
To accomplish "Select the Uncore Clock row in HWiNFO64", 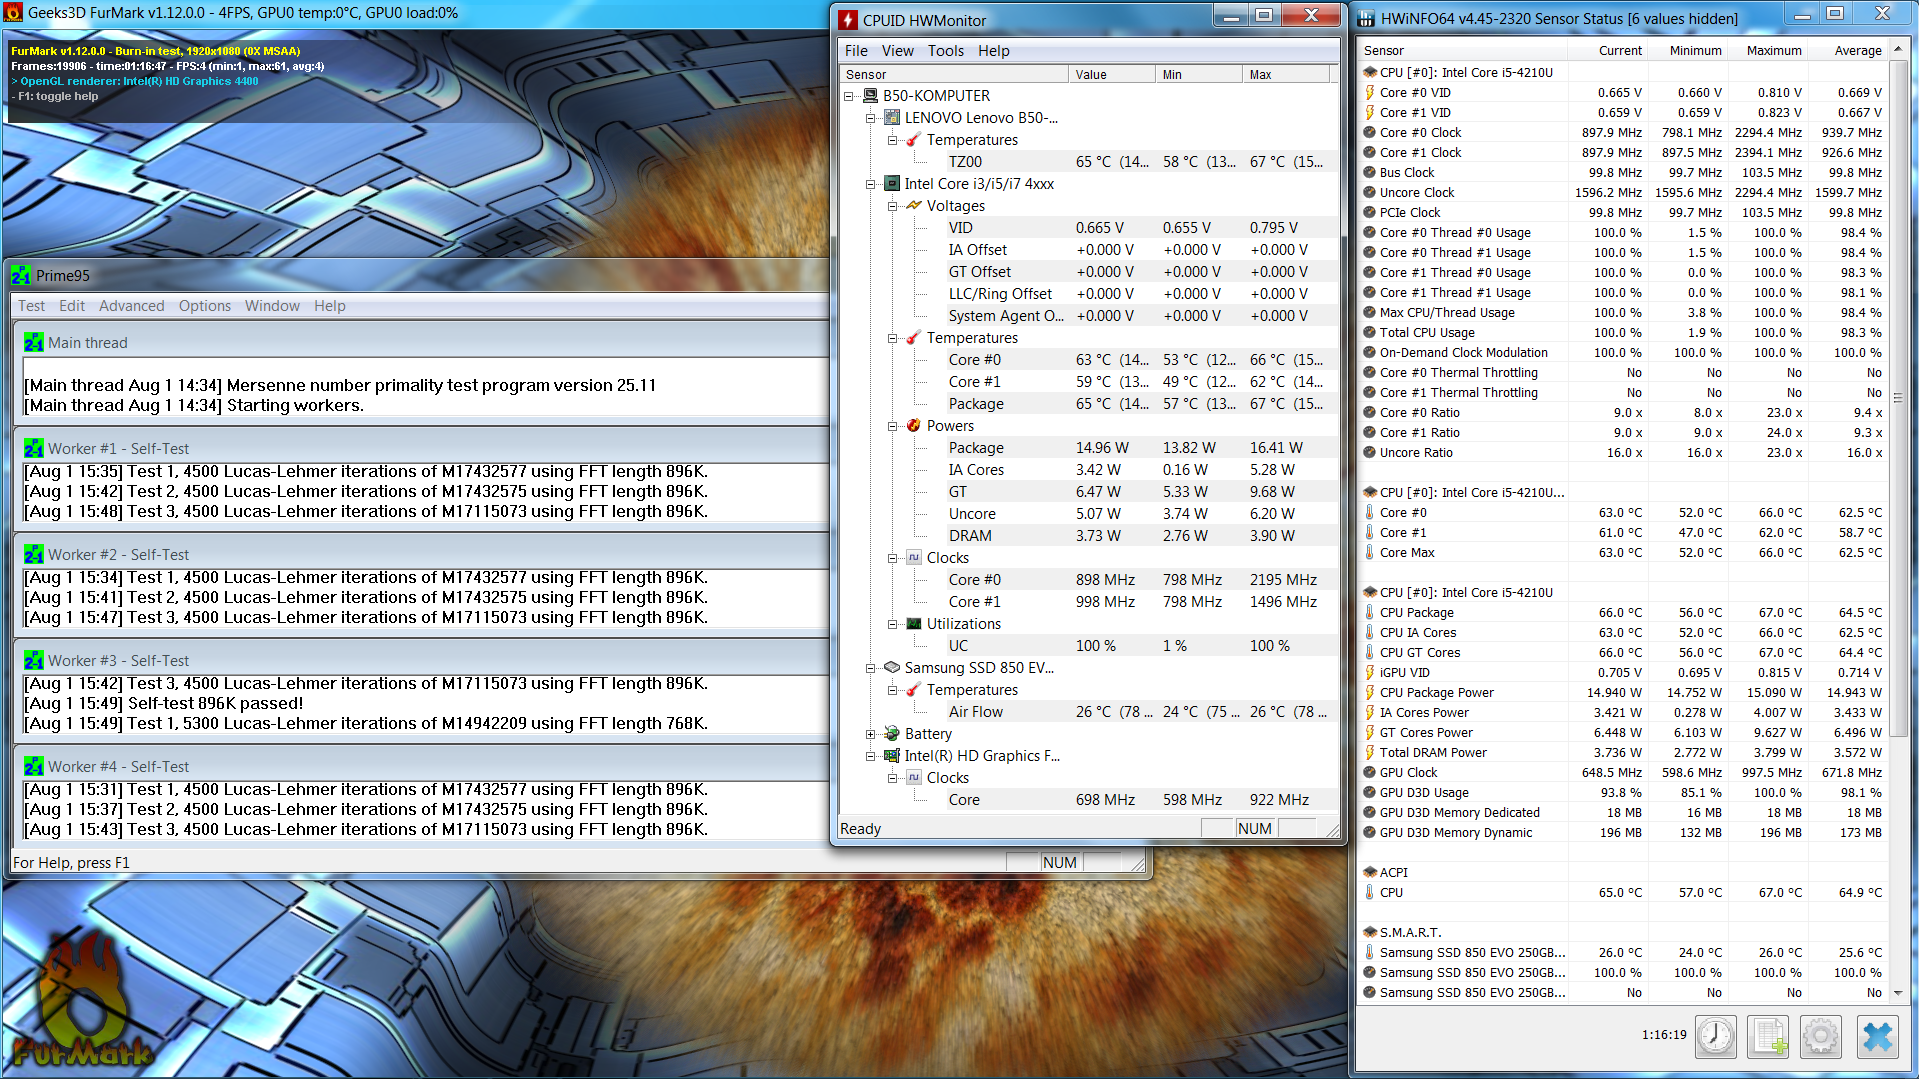I will click(x=1623, y=193).
